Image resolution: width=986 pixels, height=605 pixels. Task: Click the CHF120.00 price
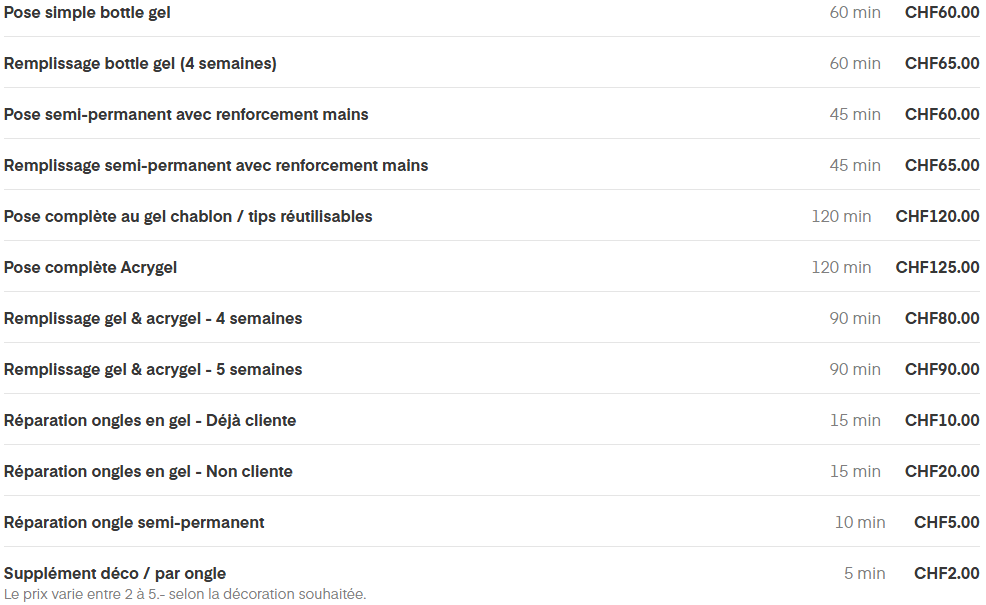point(937,217)
